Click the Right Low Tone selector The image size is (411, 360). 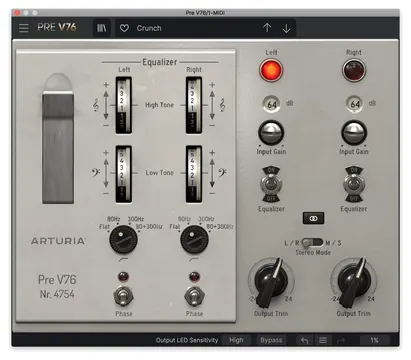tap(194, 174)
